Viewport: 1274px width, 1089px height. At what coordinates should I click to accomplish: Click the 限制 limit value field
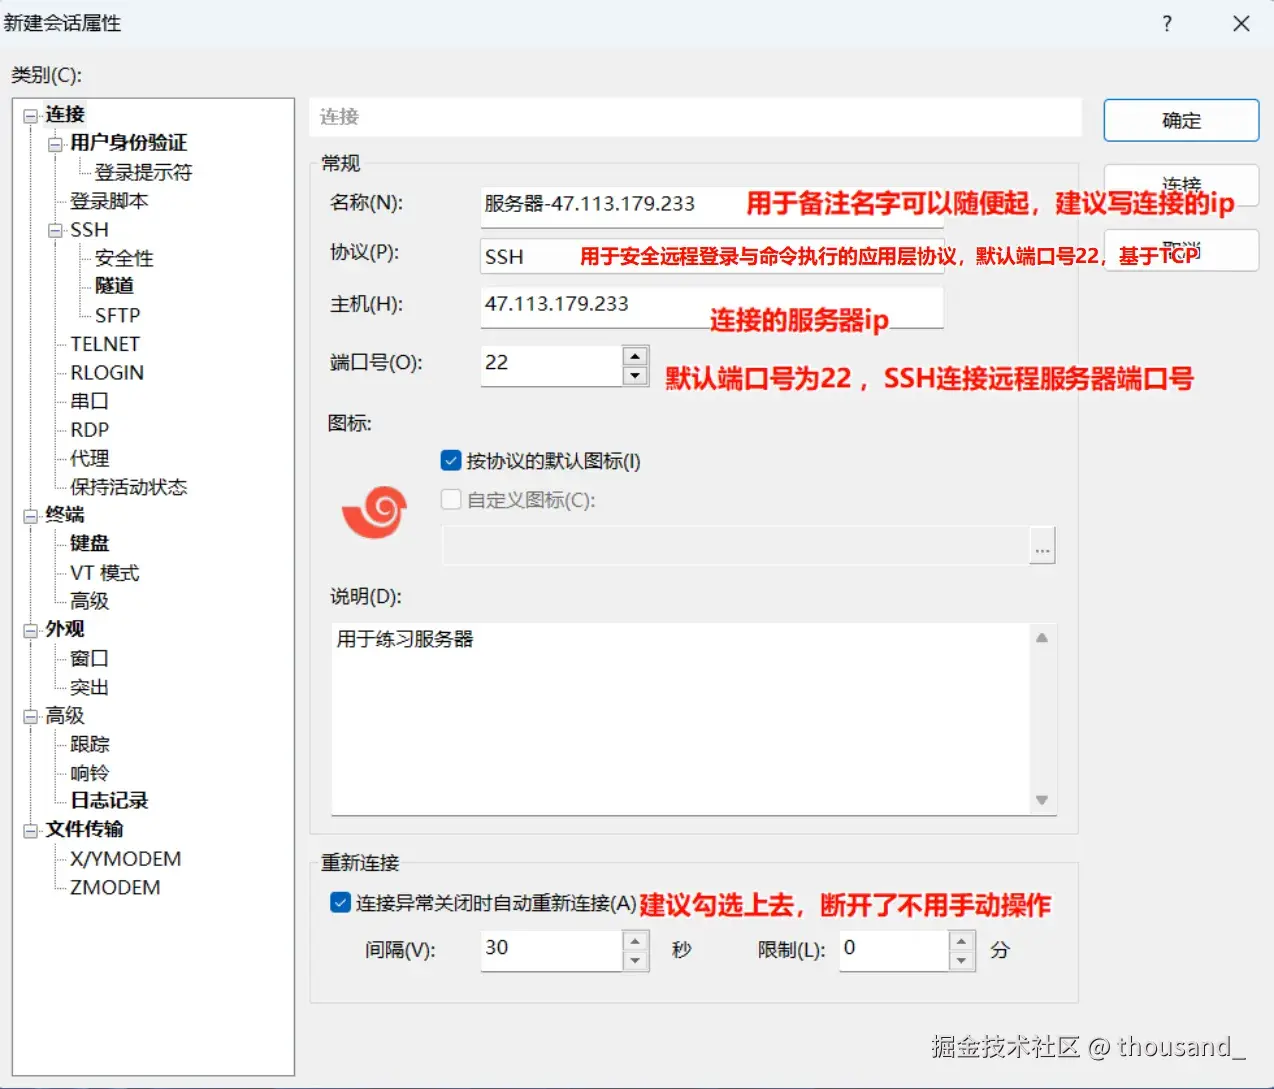pyautogui.click(x=893, y=950)
